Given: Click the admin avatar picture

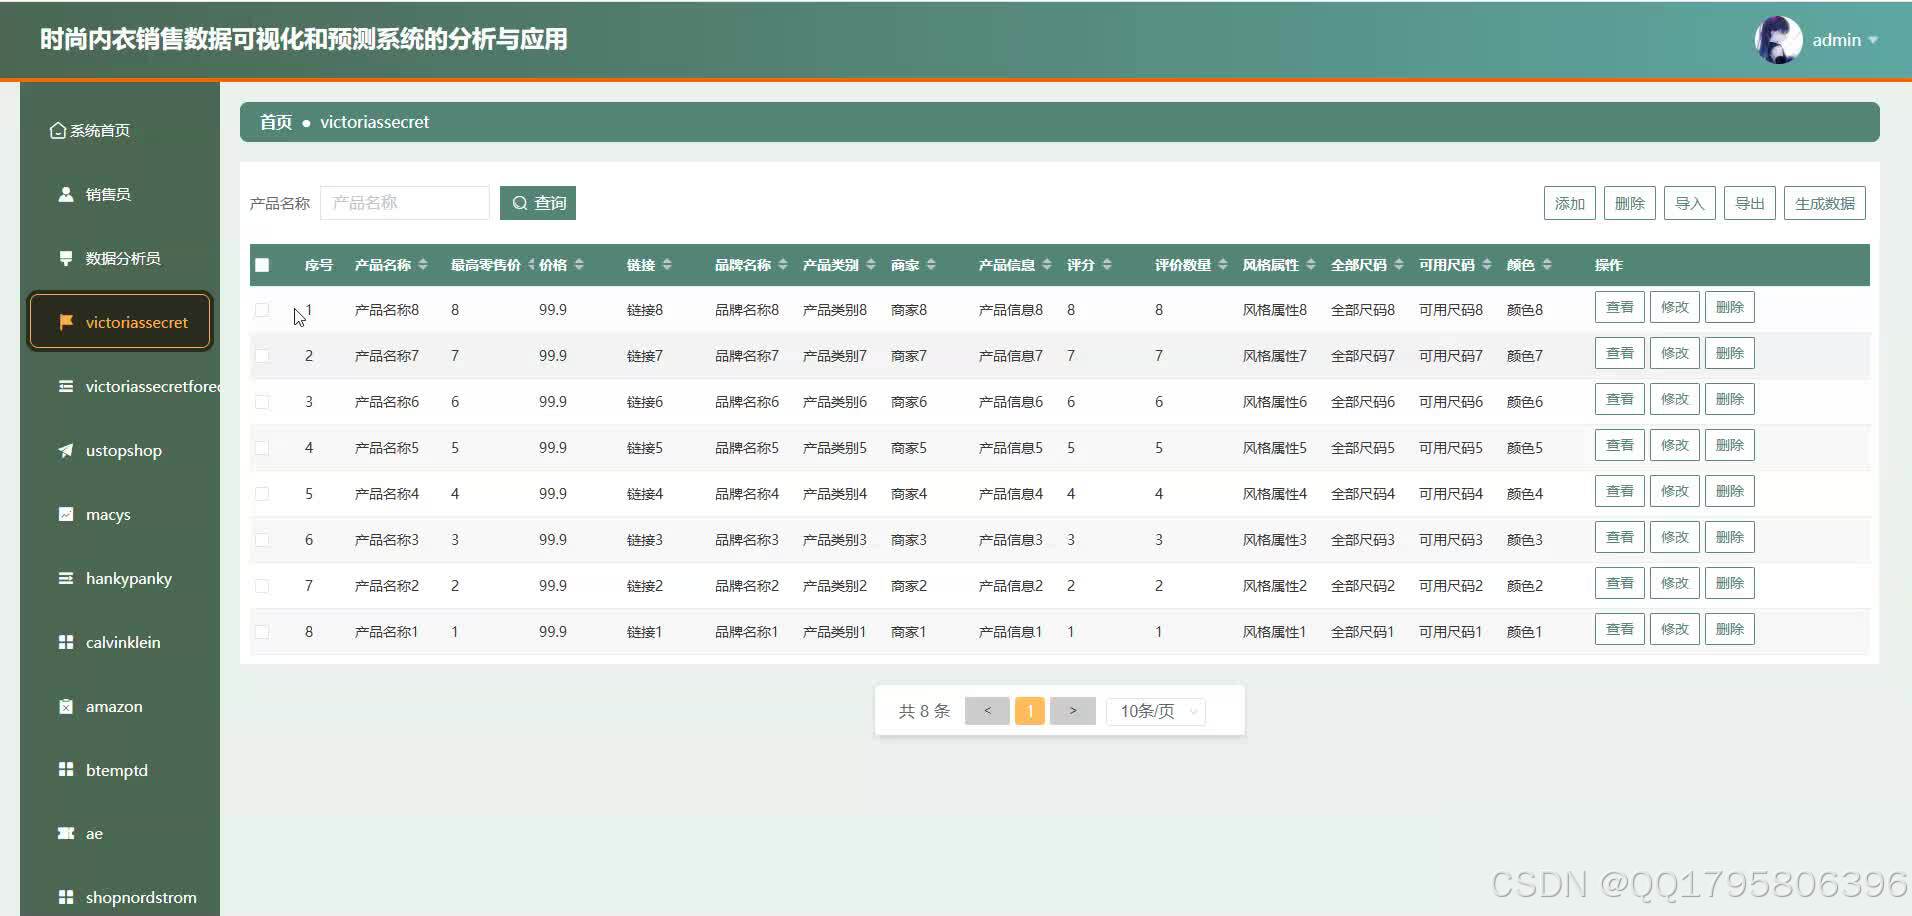Looking at the screenshot, I should click(1778, 40).
